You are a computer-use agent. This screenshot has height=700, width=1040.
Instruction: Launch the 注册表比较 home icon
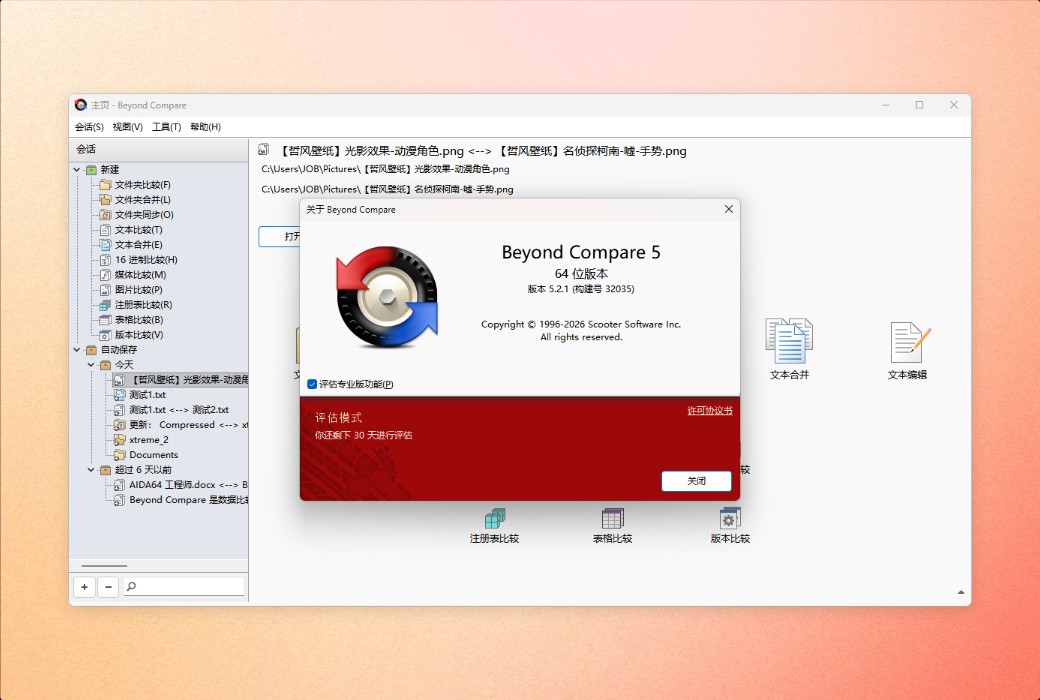coord(494,526)
